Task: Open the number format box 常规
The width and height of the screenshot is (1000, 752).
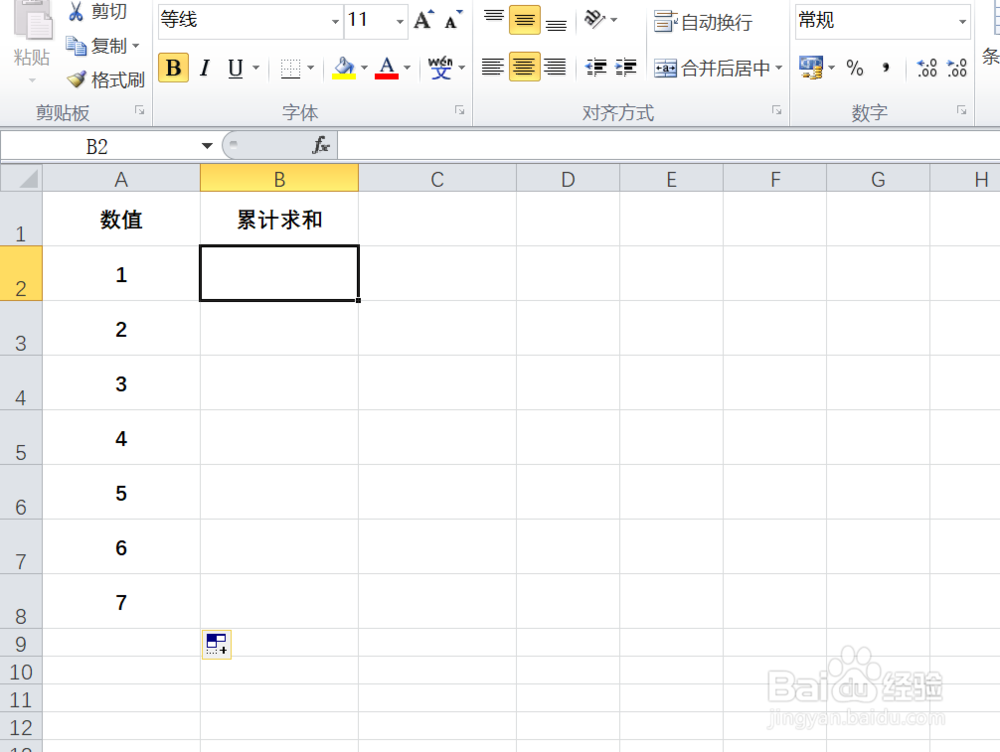Action: (x=883, y=20)
